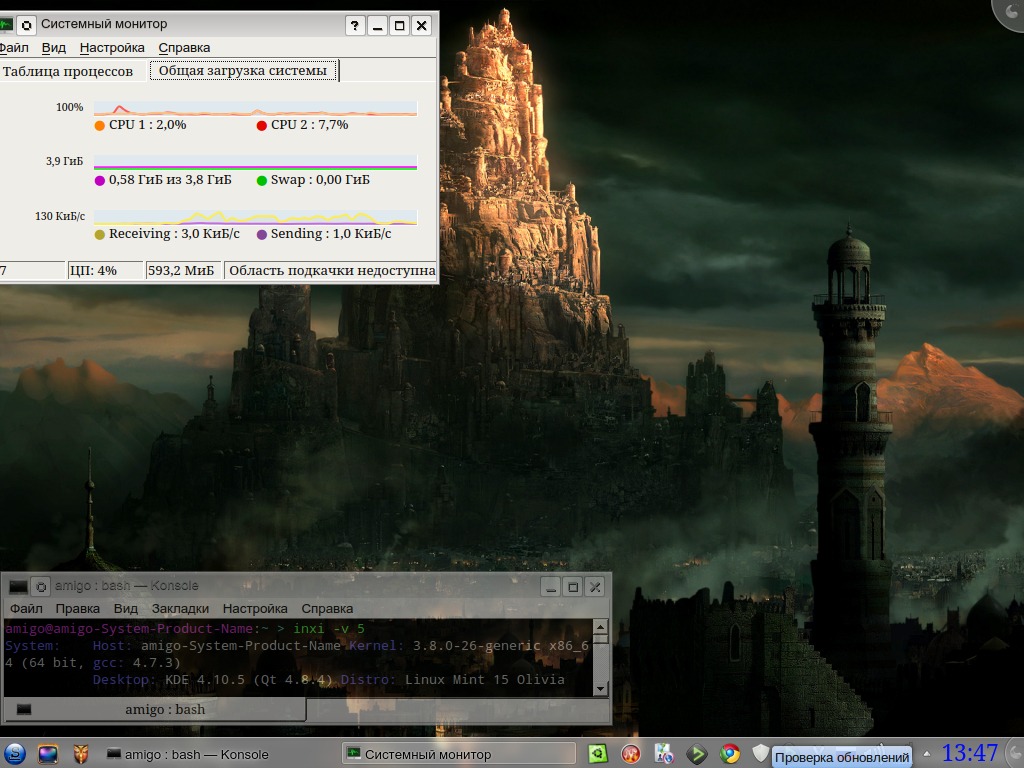
Task: Click the green arrow tray icon
Action: point(697,754)
